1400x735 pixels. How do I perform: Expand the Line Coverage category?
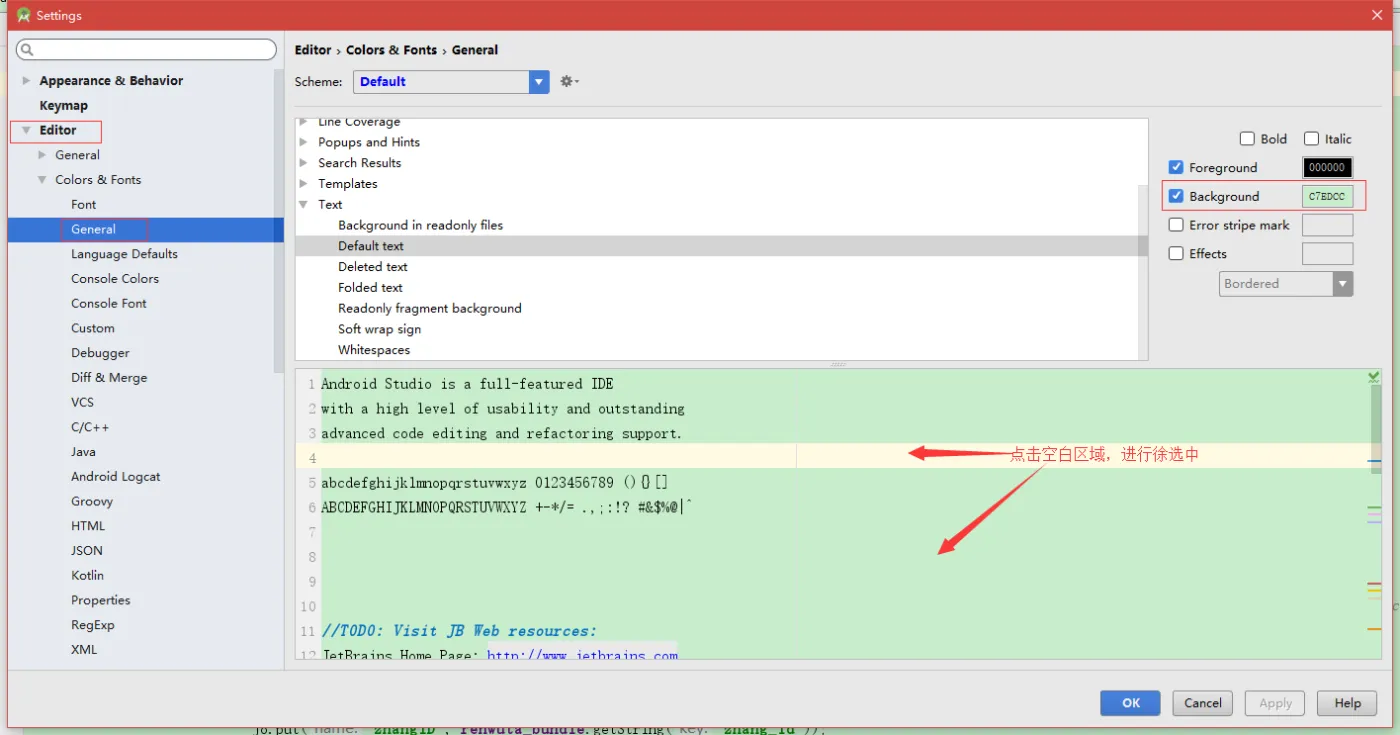pyautogui.click(x=304, y=122)
